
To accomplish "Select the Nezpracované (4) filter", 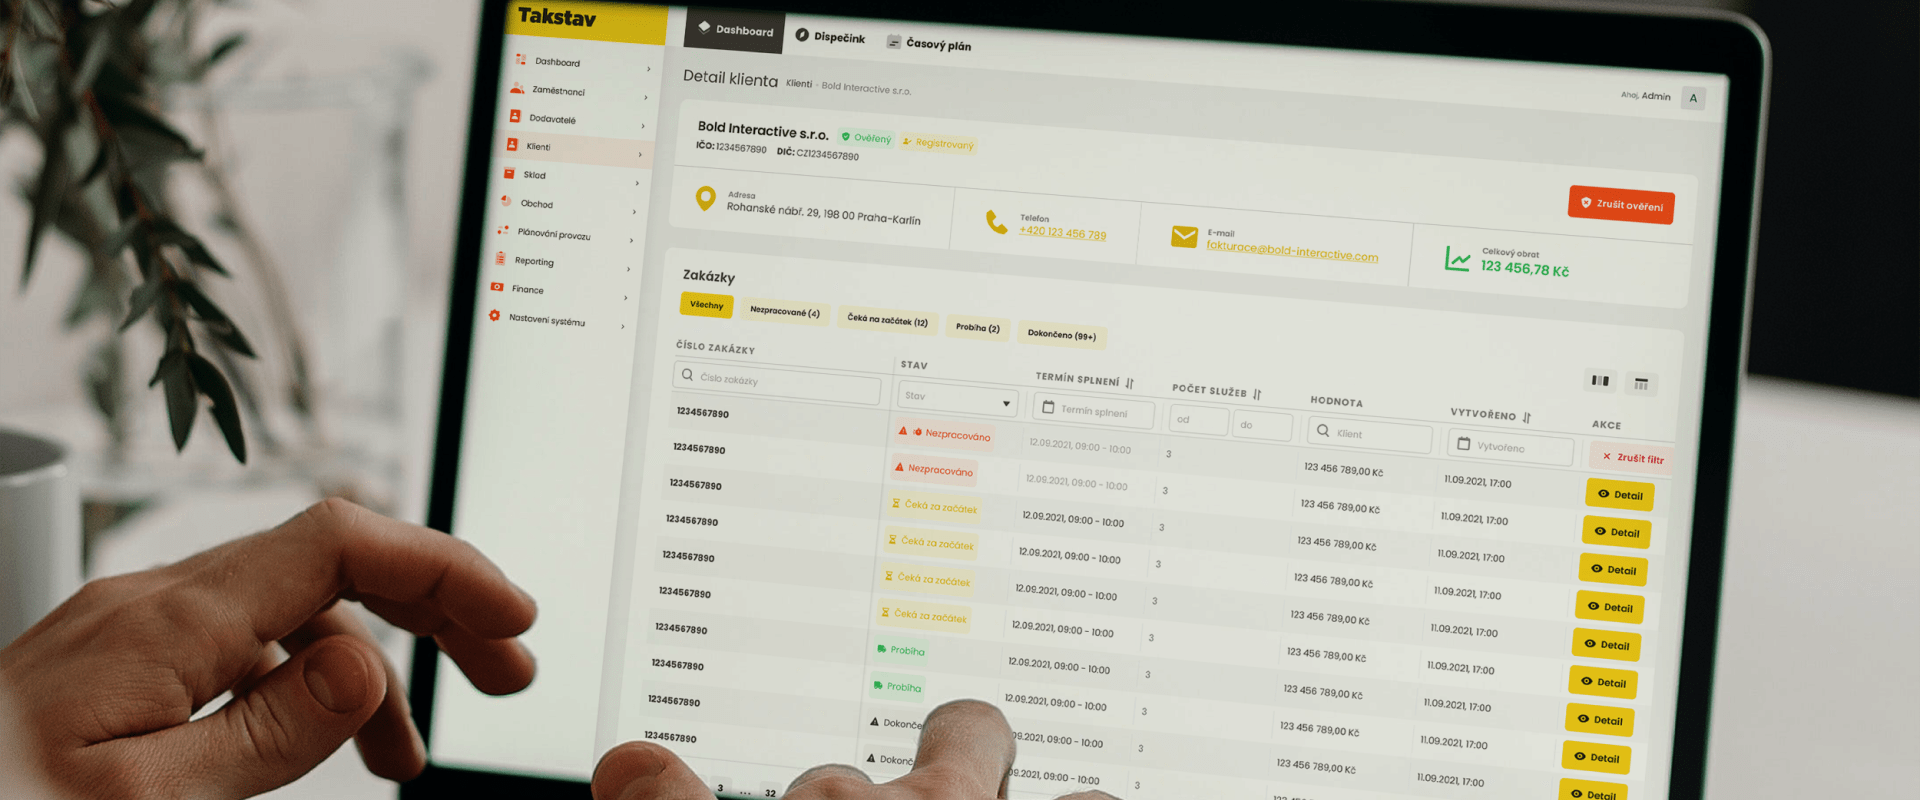I will (785, 312).
